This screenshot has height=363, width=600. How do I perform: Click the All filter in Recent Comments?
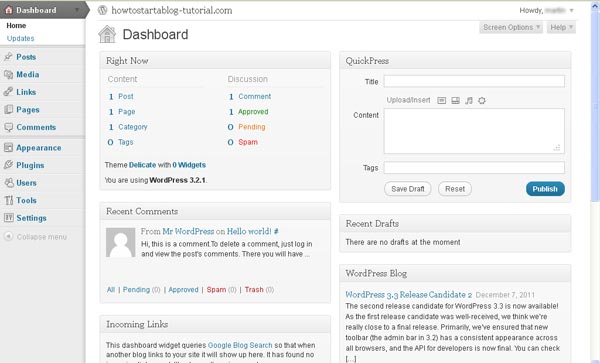[x=111, y=290]
